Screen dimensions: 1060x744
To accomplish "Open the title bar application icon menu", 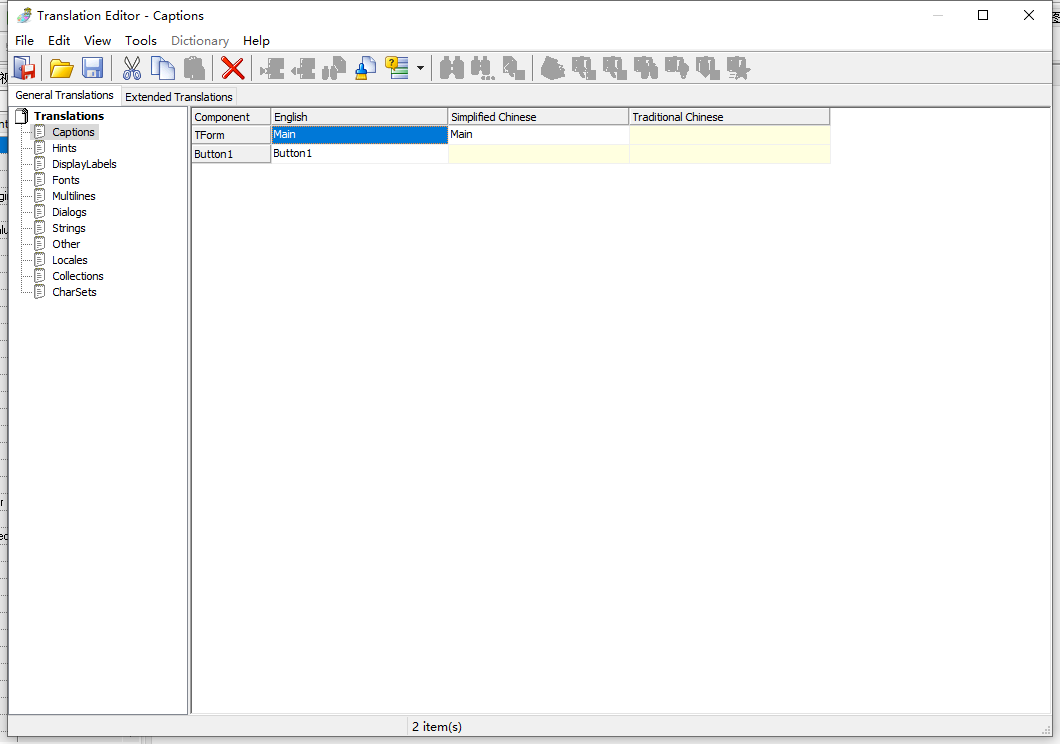I will 24,15.
